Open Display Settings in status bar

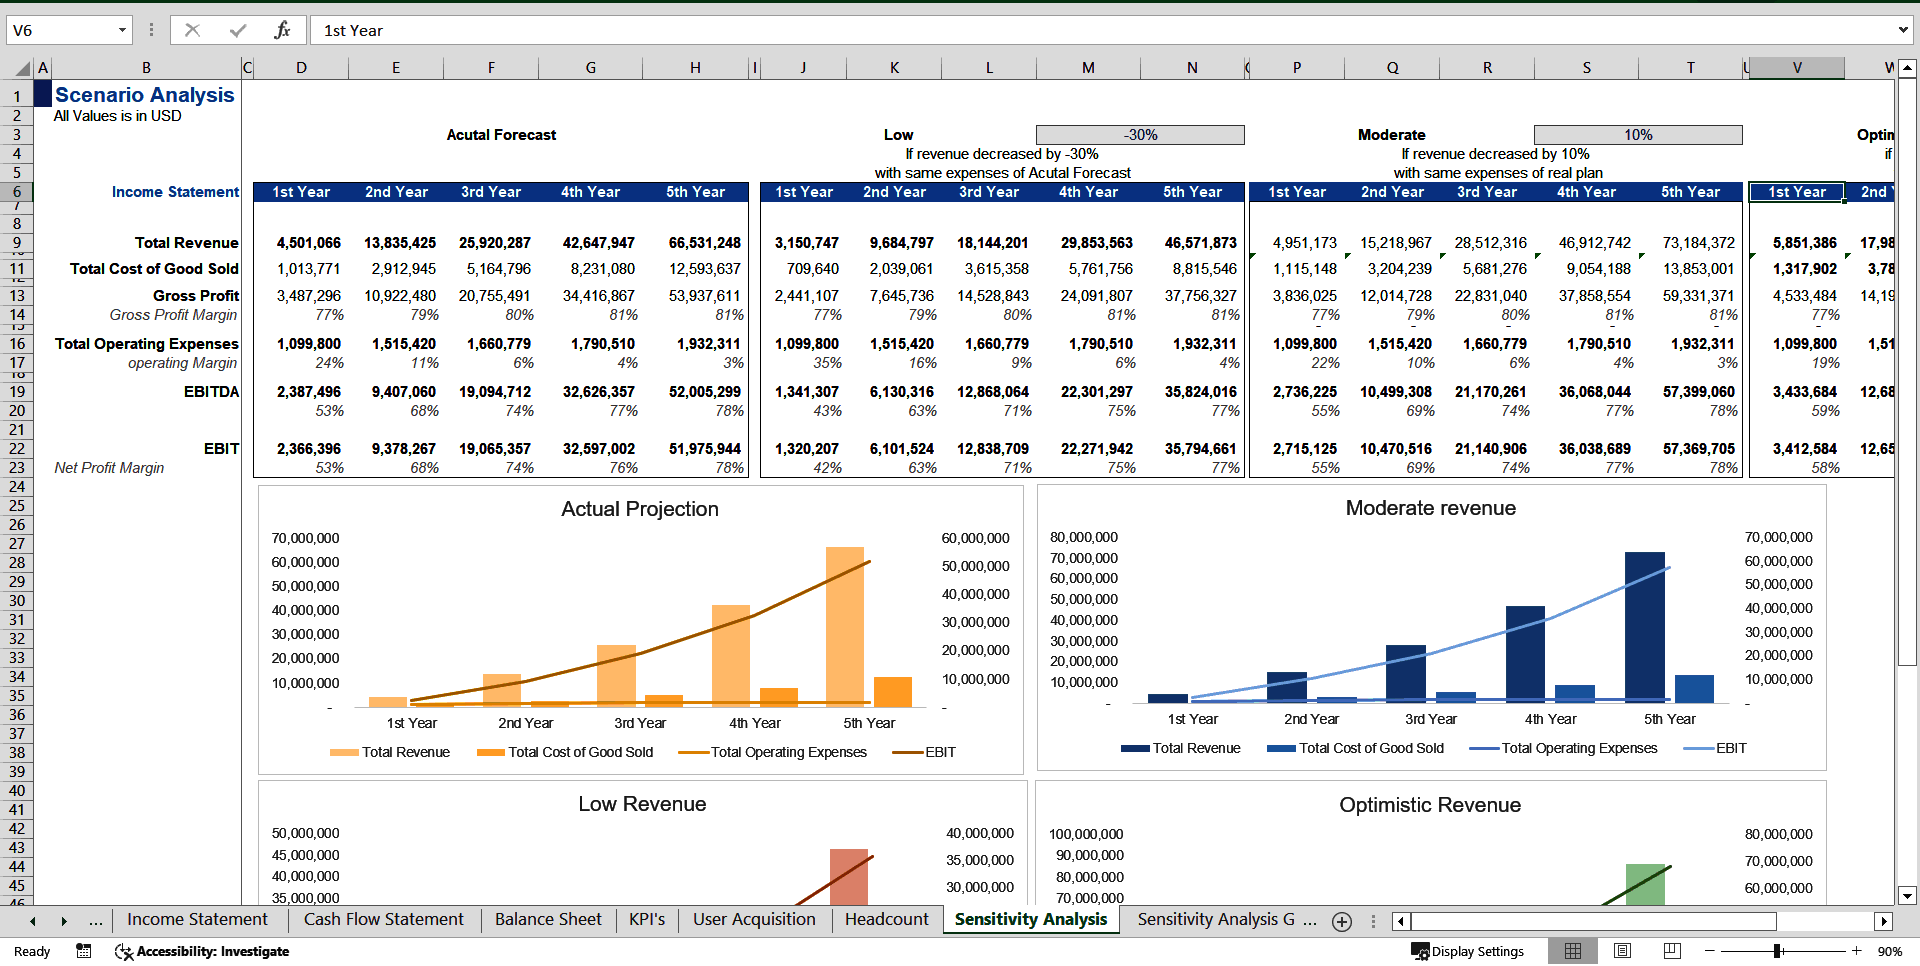[x=1467, y=951]
